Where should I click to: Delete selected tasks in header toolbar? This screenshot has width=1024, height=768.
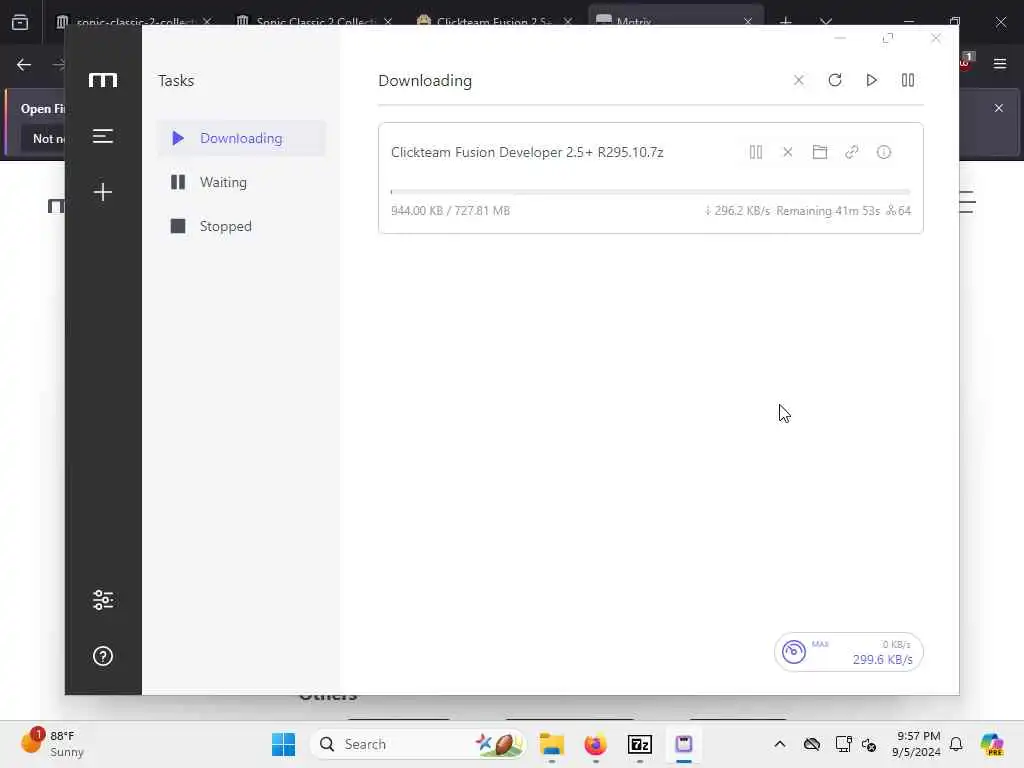[798, 80]
